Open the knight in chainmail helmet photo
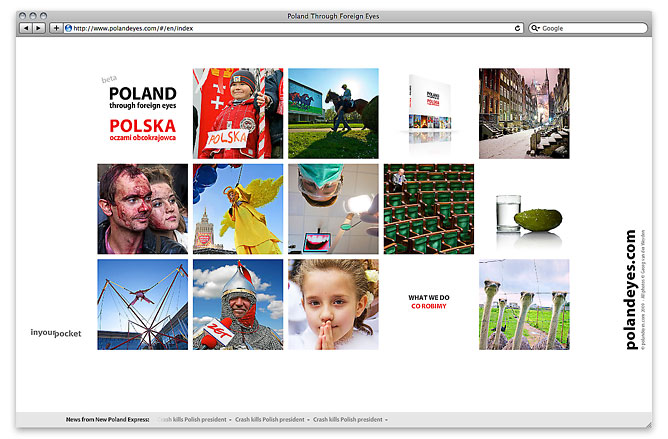 click(237, 304)
